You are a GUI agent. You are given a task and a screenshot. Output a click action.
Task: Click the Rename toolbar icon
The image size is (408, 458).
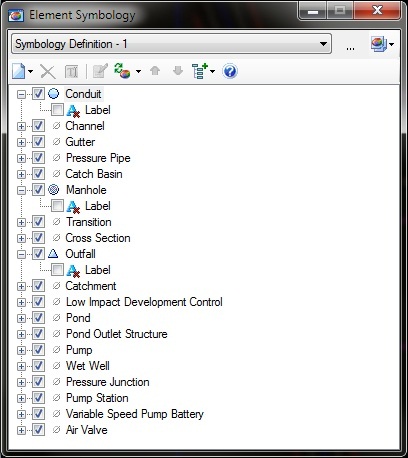coord(71,71)
